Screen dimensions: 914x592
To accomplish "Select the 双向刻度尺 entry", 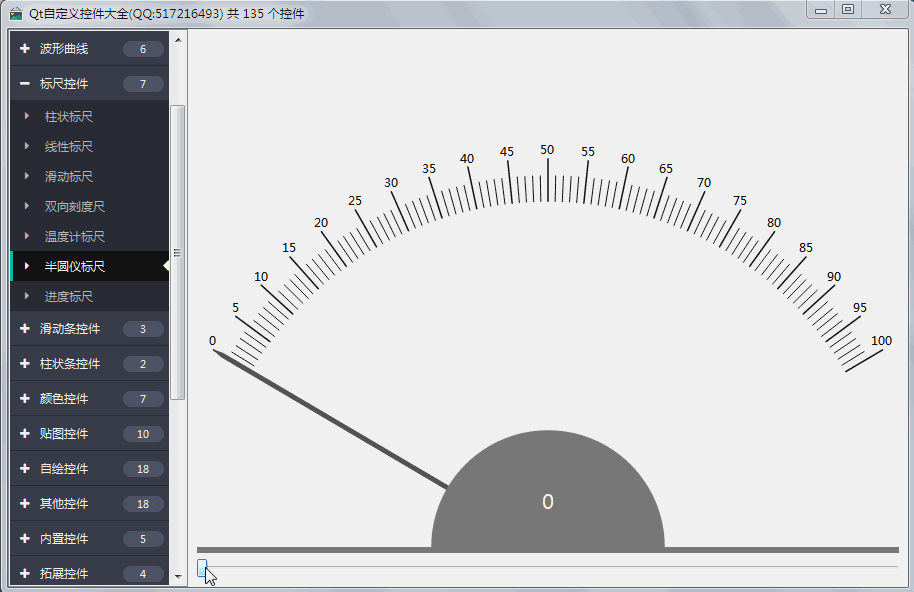I will click(74, 207).
